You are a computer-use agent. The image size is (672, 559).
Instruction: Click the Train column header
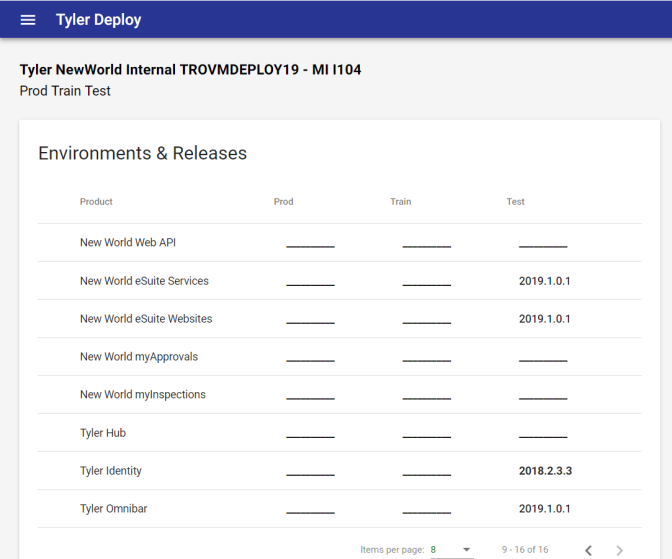click(400, 202)
